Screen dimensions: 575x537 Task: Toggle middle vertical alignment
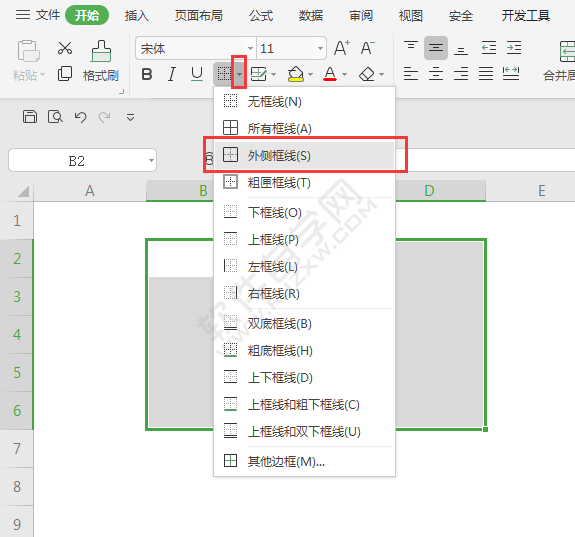[436, 48]
